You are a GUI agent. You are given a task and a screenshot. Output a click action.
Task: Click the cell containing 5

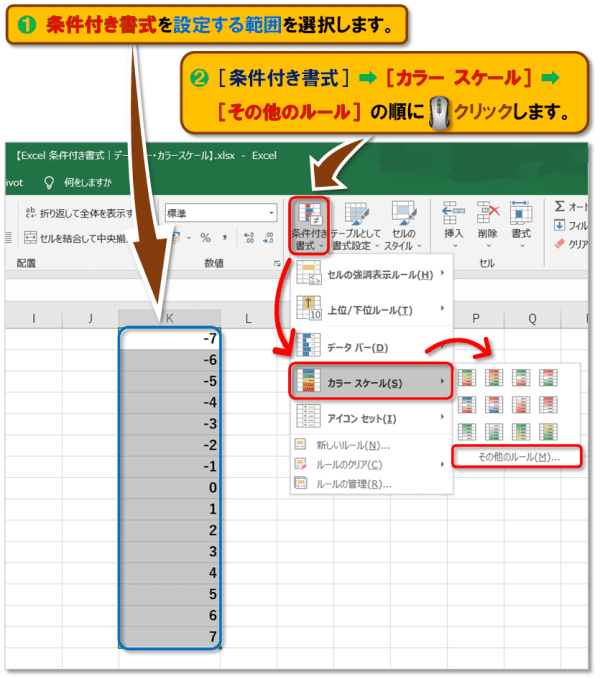[170, 594]
